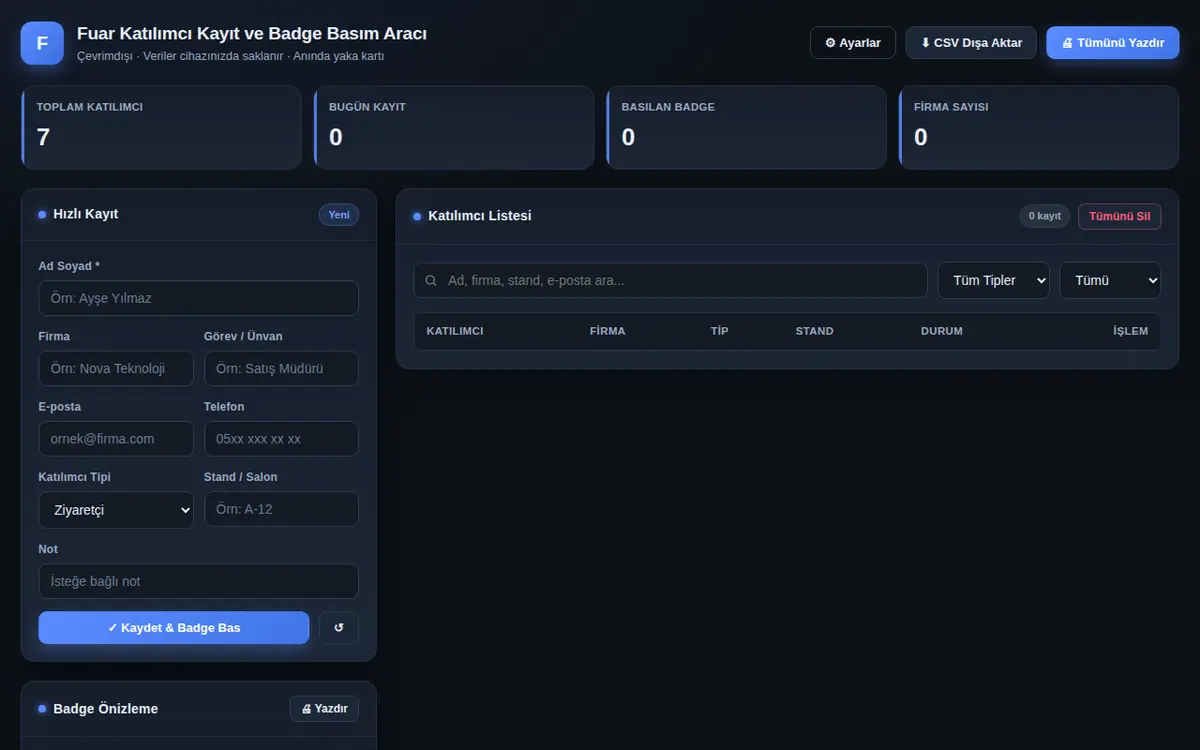The width and height of the screenshot is (1200, 750).
Task: Click the Firma Sayısı stat card
Action: pyautogui.click(x=1039, y=127)
